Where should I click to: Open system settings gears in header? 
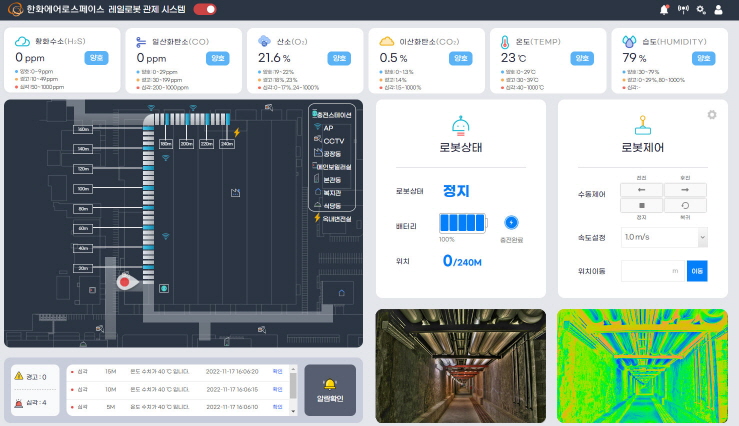701,9
